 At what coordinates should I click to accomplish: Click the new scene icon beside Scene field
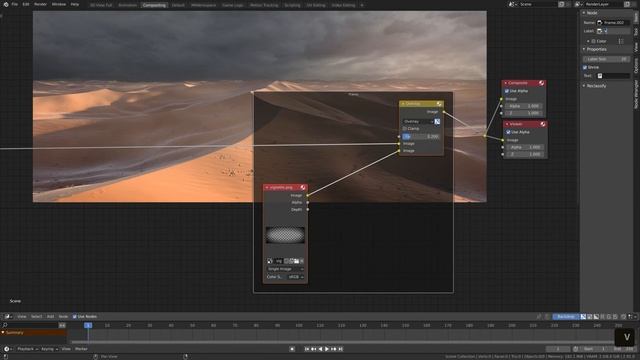562,4
